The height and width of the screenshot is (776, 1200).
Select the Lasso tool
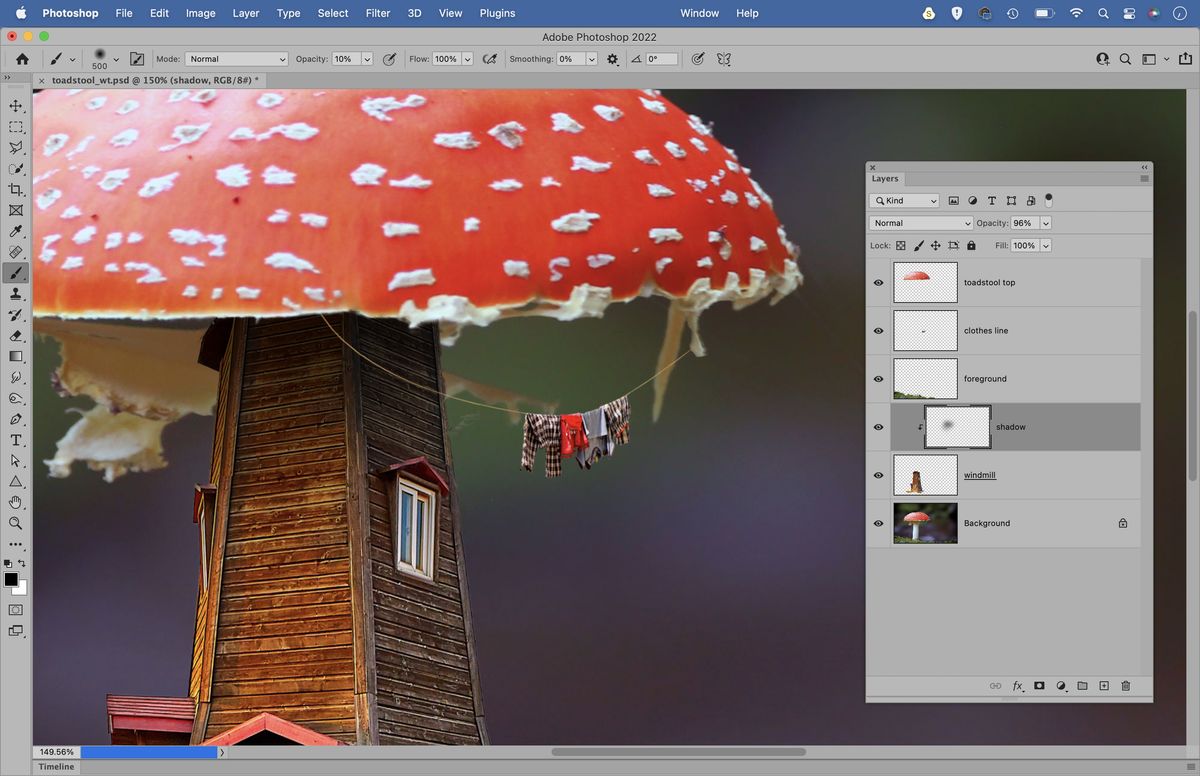click(15, 147)
